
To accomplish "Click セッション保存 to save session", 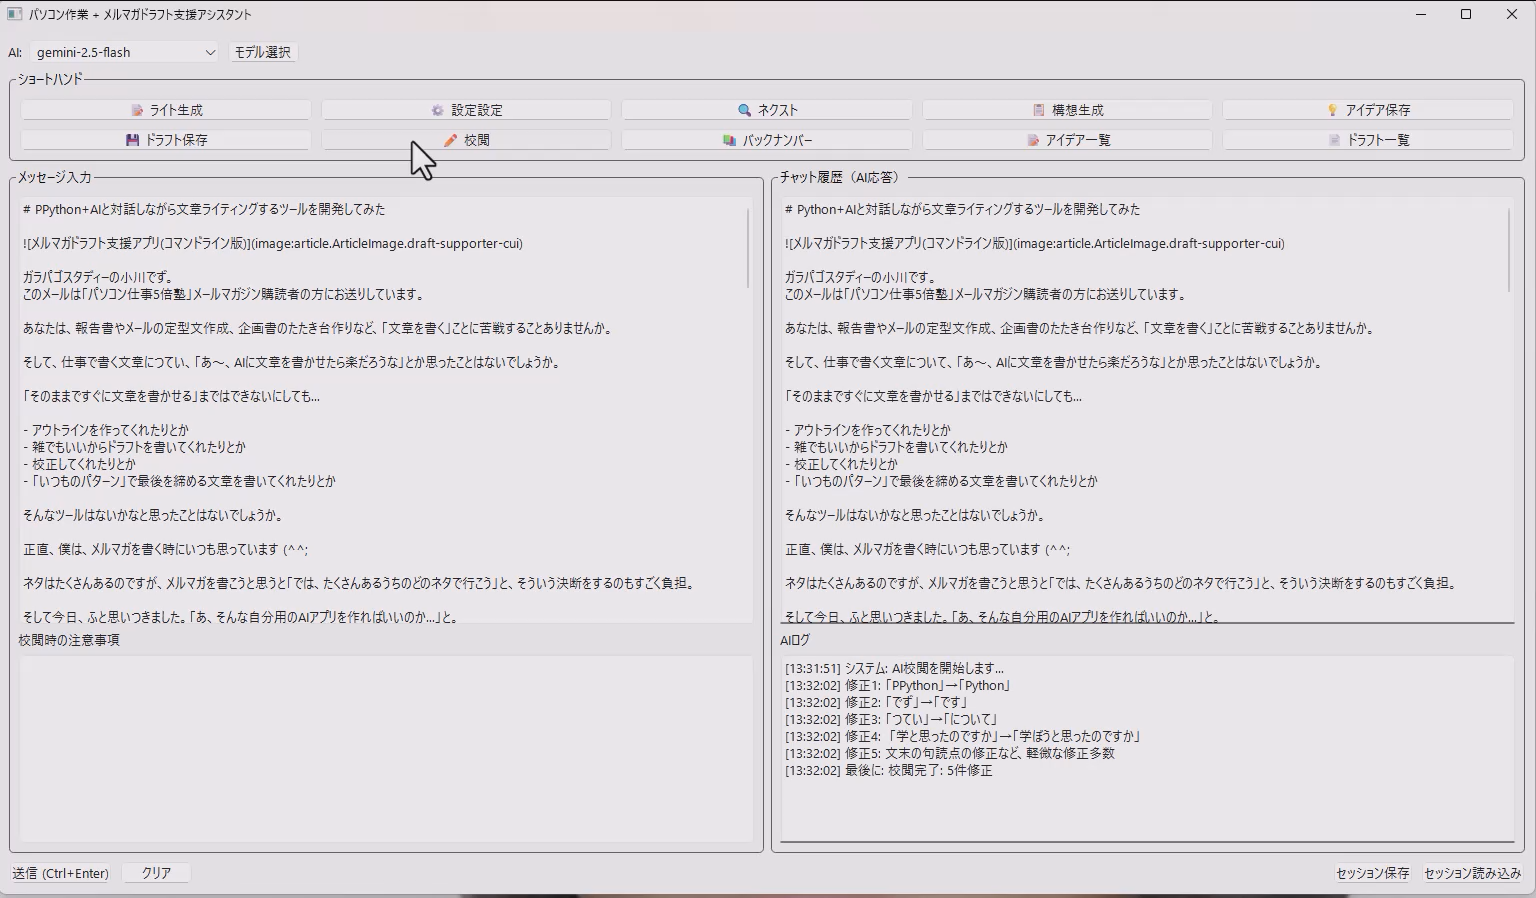I will [1372, 873].
